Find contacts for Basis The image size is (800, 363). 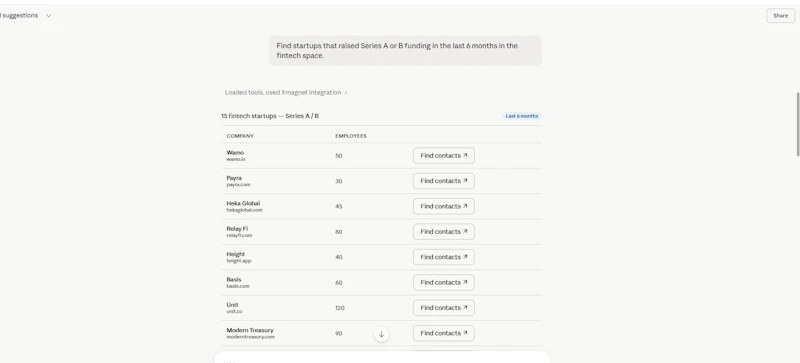click(x=443, y=282)
